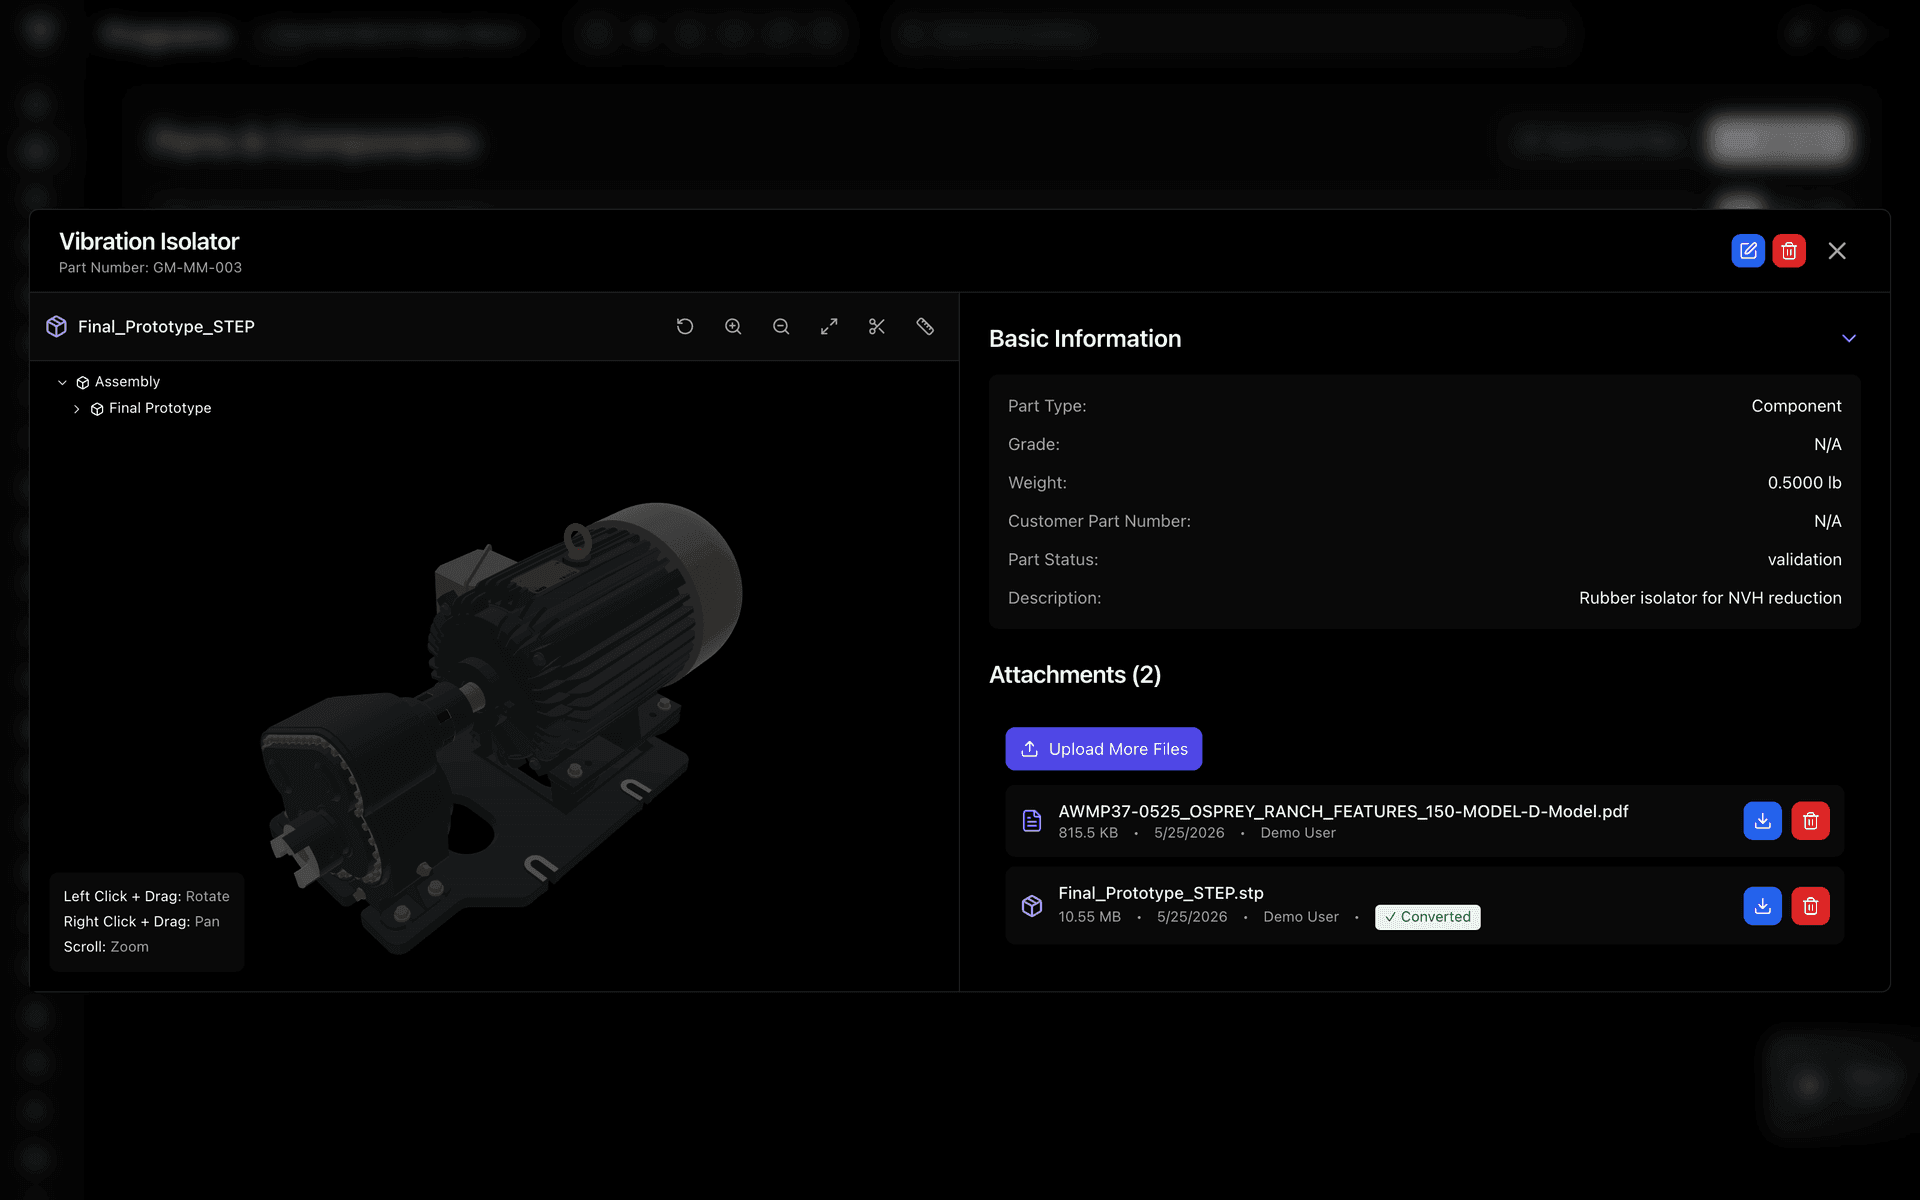The height and width of the screenshot is (1200, 1920).
Task: Click Upload More Files button
Action: point(1104,749)
